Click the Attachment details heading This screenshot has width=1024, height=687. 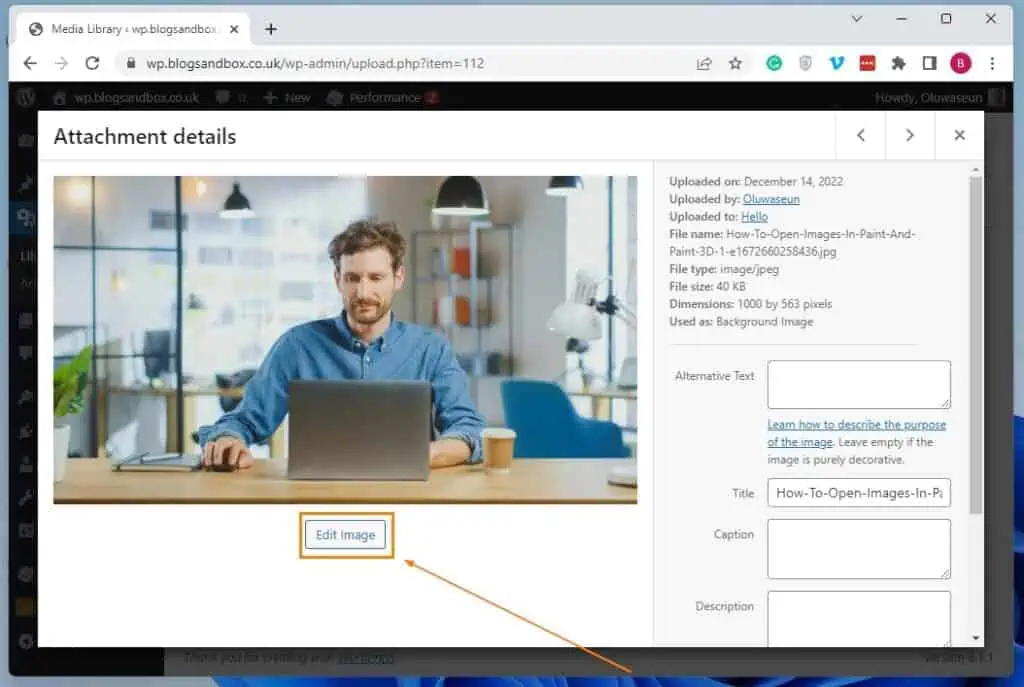click(x=145, y=136)
